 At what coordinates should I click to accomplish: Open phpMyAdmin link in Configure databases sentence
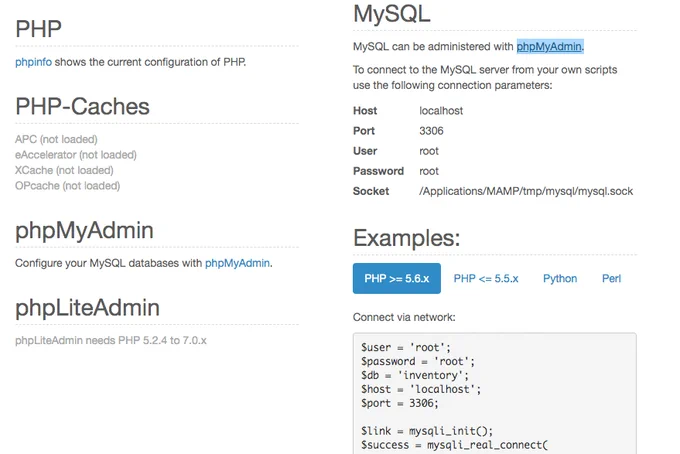click(237, 263)
